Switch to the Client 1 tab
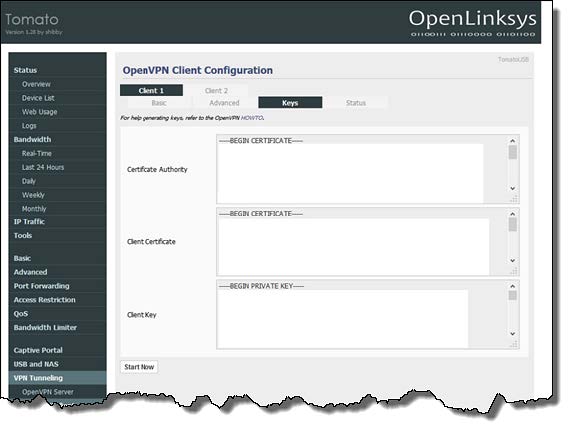Viewport: 568px width, 434px height. click(151, 90)
